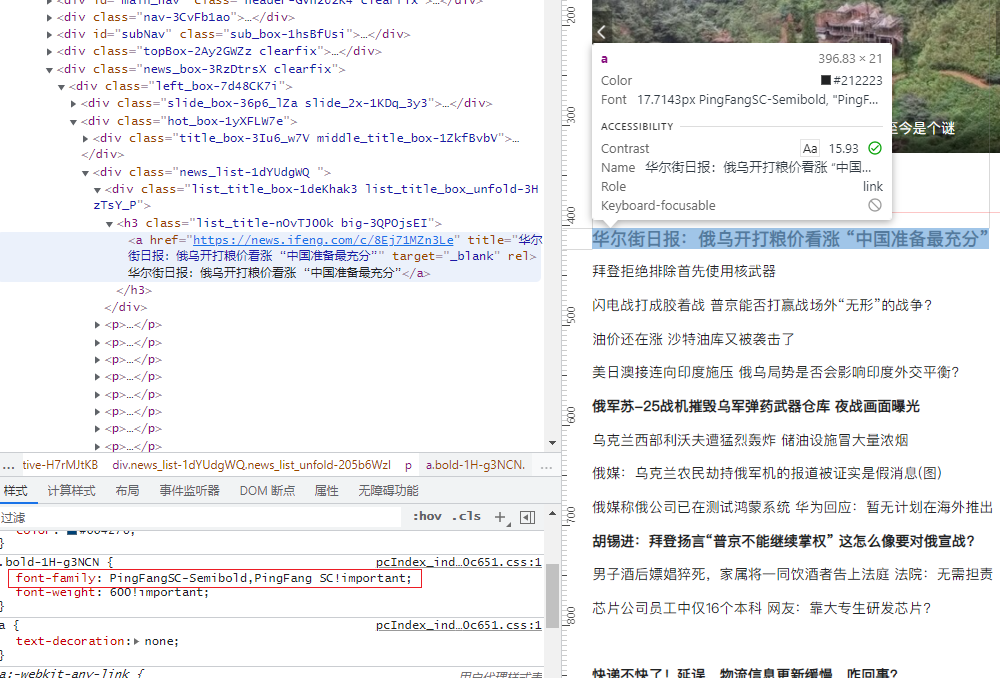
Task: Collapse the left_box-7d48CK7i div node
Action: coord(61,87)
